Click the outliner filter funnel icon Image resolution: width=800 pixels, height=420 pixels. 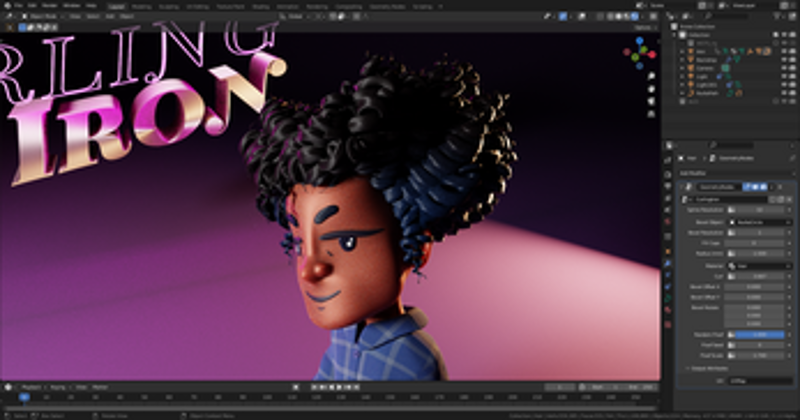coord(778,17)
